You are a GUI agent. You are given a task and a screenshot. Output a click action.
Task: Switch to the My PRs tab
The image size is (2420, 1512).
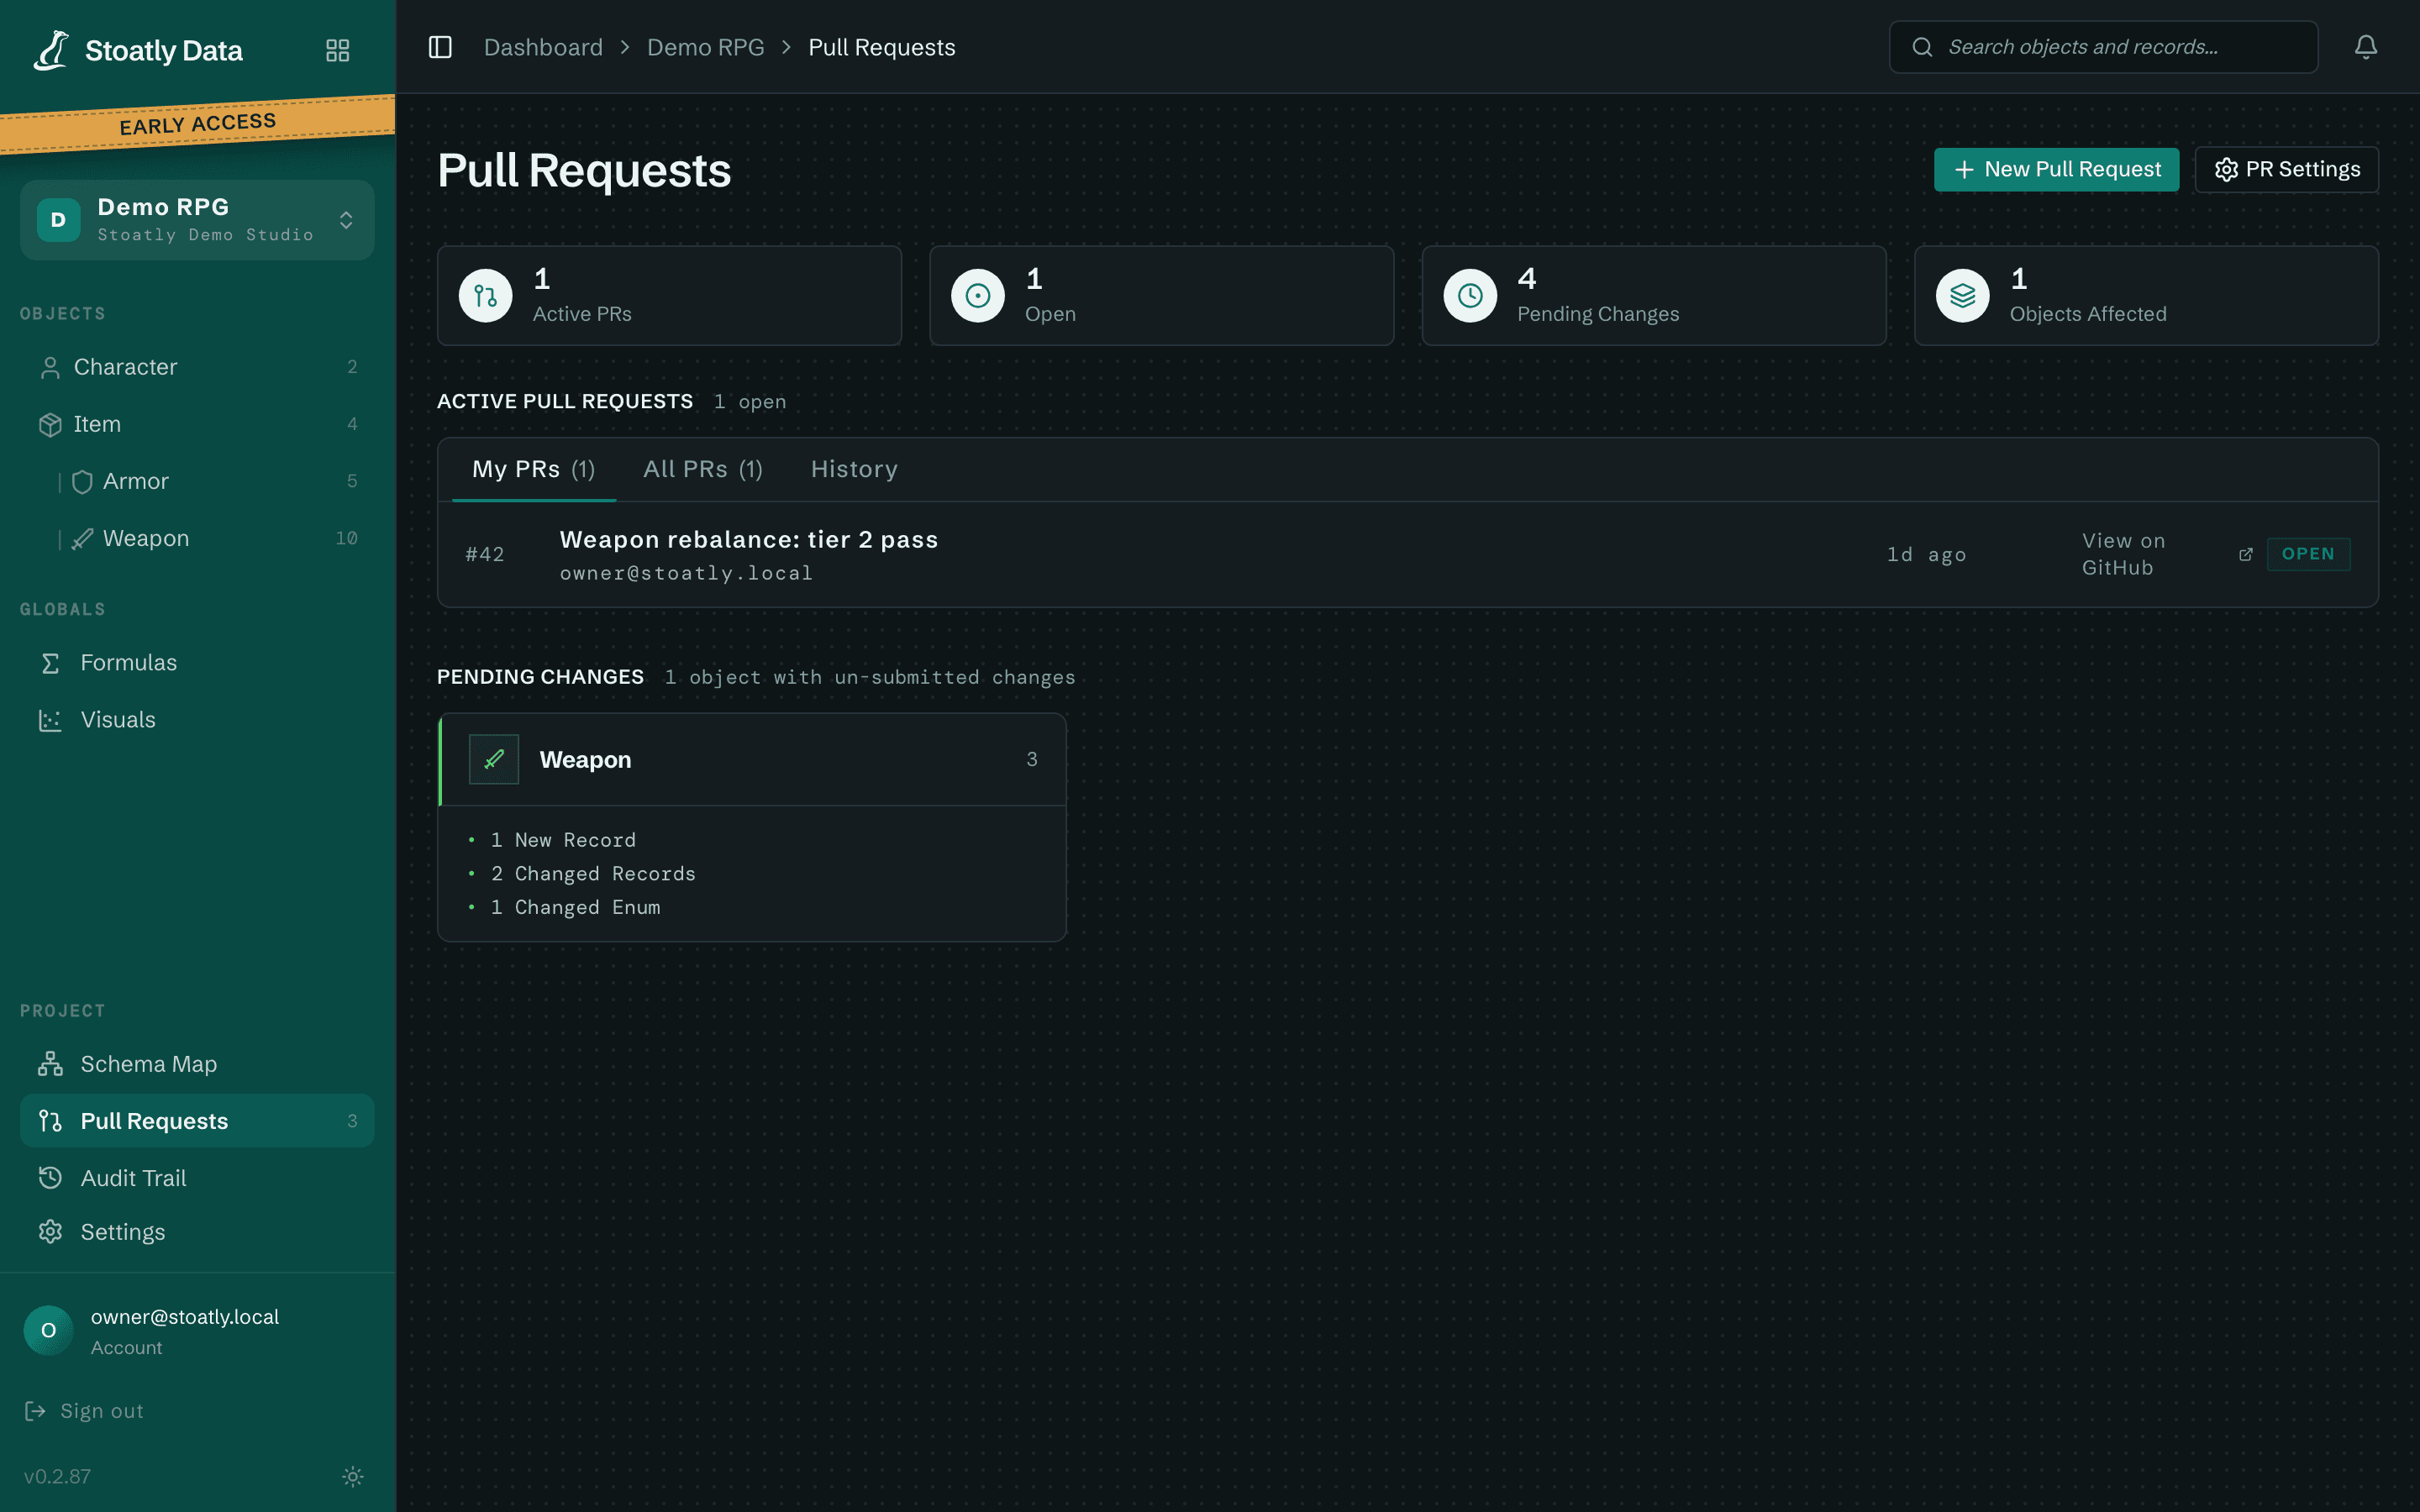(534, 469)
